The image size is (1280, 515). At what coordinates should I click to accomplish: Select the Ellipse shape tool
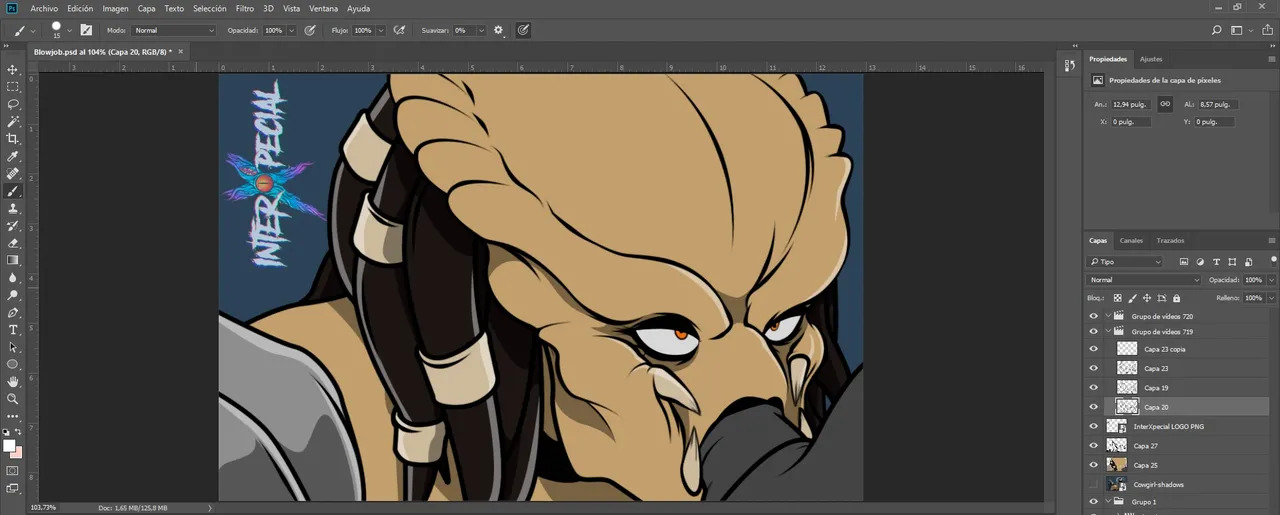13,364
